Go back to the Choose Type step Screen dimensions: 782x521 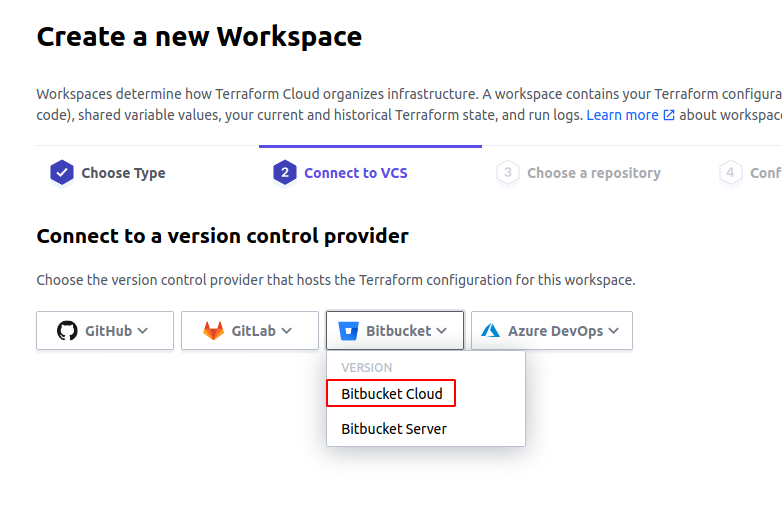123,173
